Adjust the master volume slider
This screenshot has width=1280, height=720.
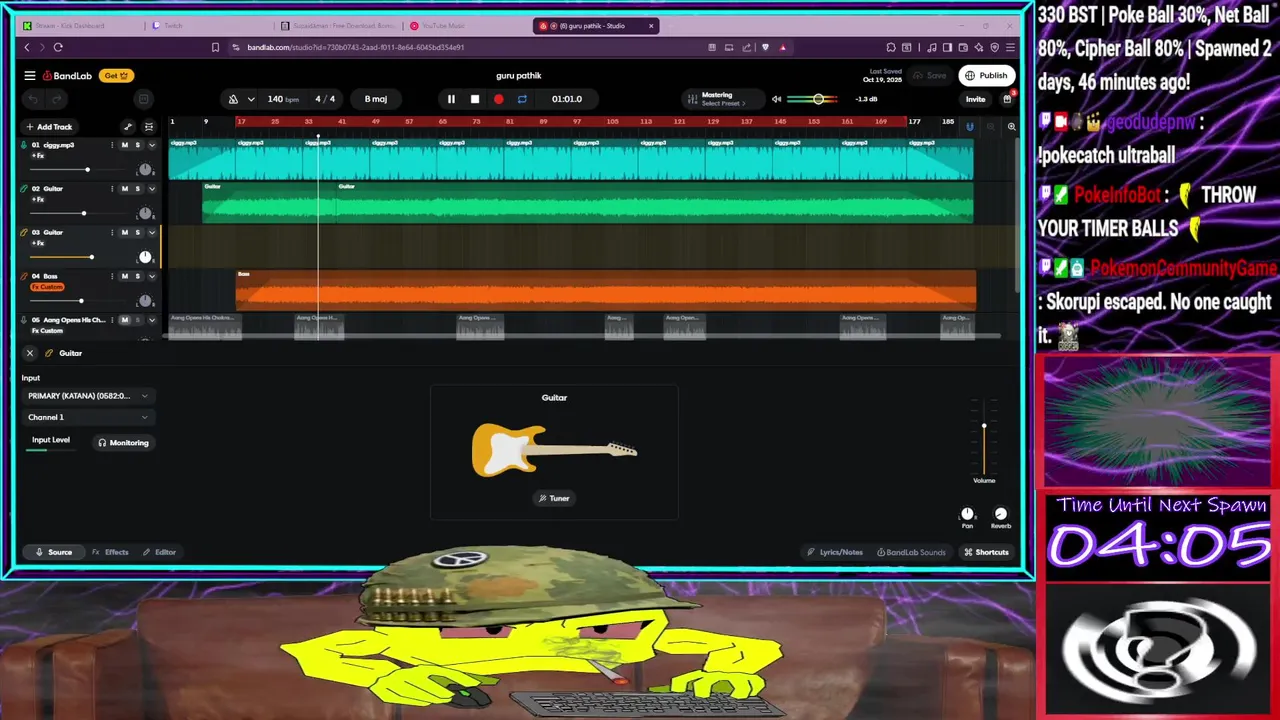[818, 99]
